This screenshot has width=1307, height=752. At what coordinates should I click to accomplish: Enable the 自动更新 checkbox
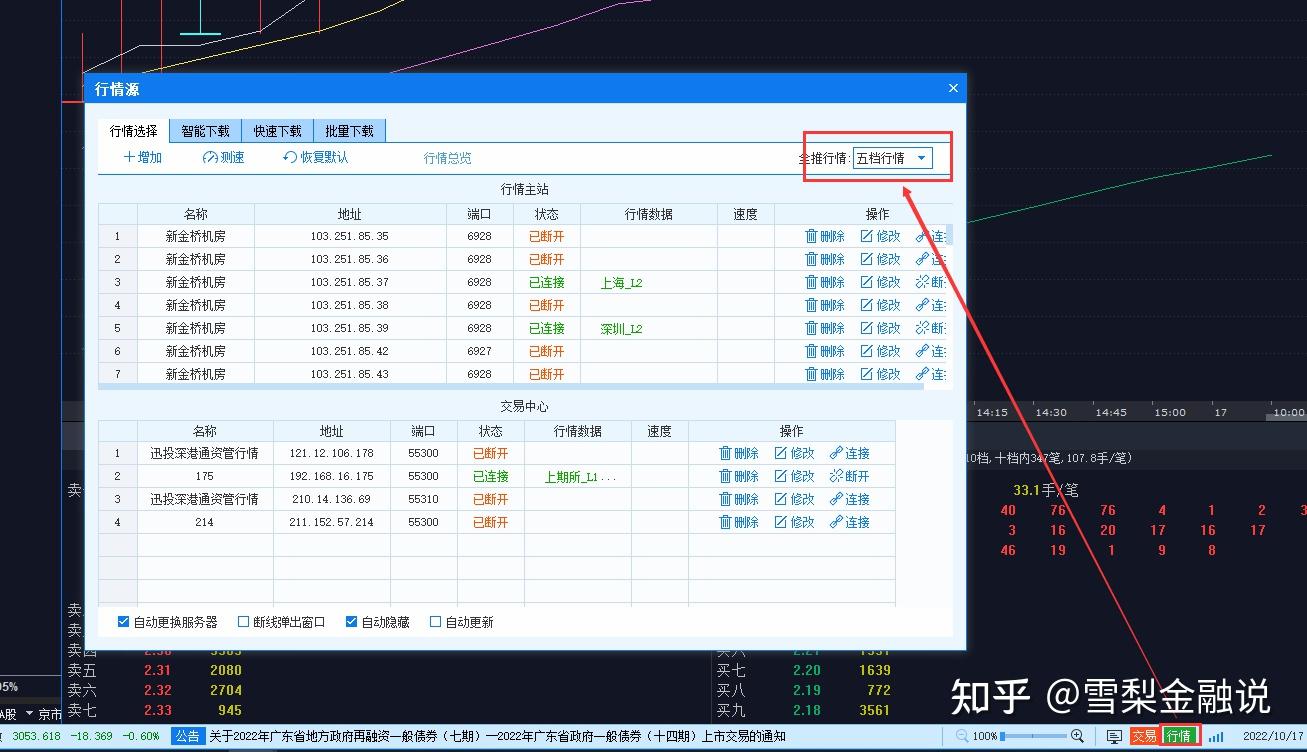click(x=435, y=621)
